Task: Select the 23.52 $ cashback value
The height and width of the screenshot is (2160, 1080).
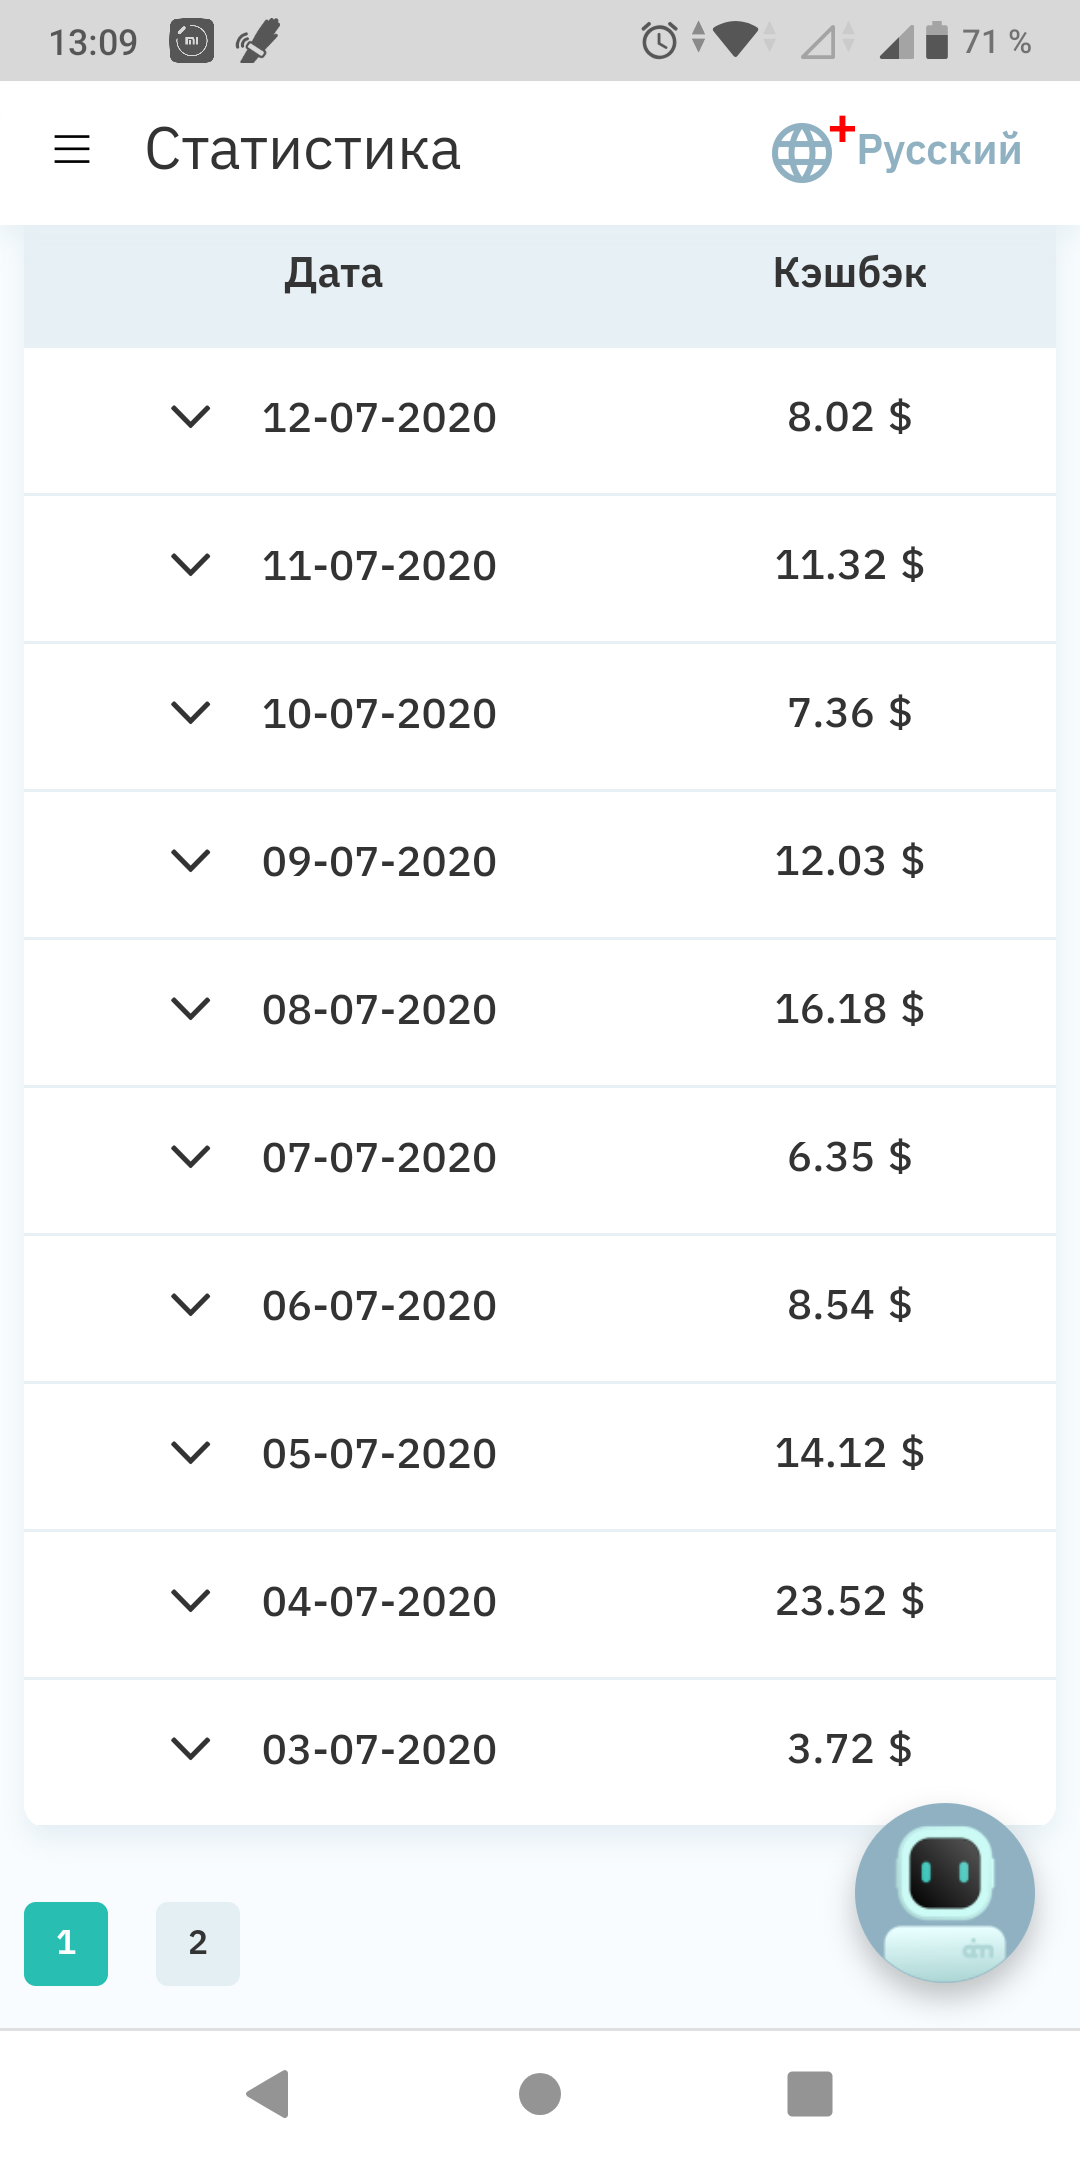Action: pos(850,1601)
